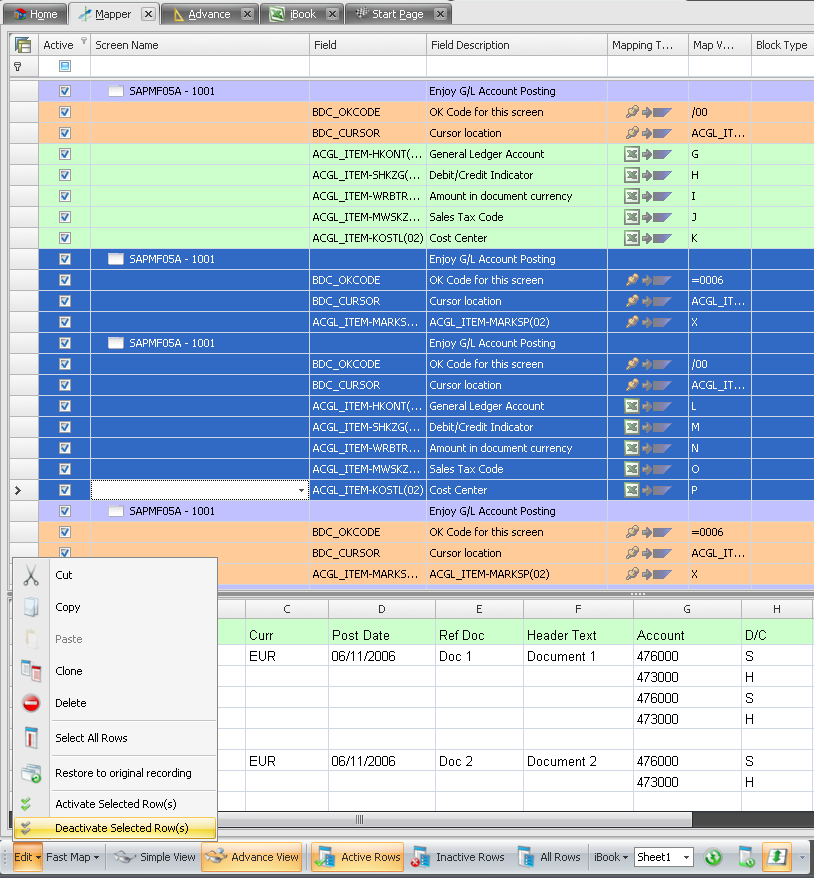Click the Excel mapping icon for General Ledger Account
This screenshot has height=878, width=814.
point(632,154)
